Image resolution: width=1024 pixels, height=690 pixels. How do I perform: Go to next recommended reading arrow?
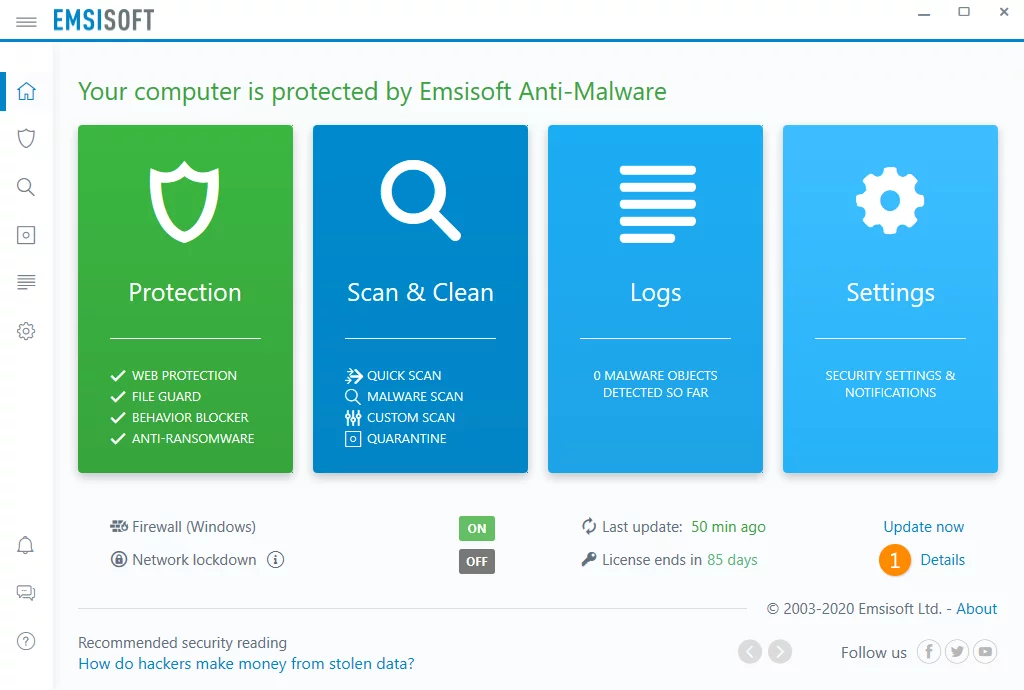click(x=780, y=651)
